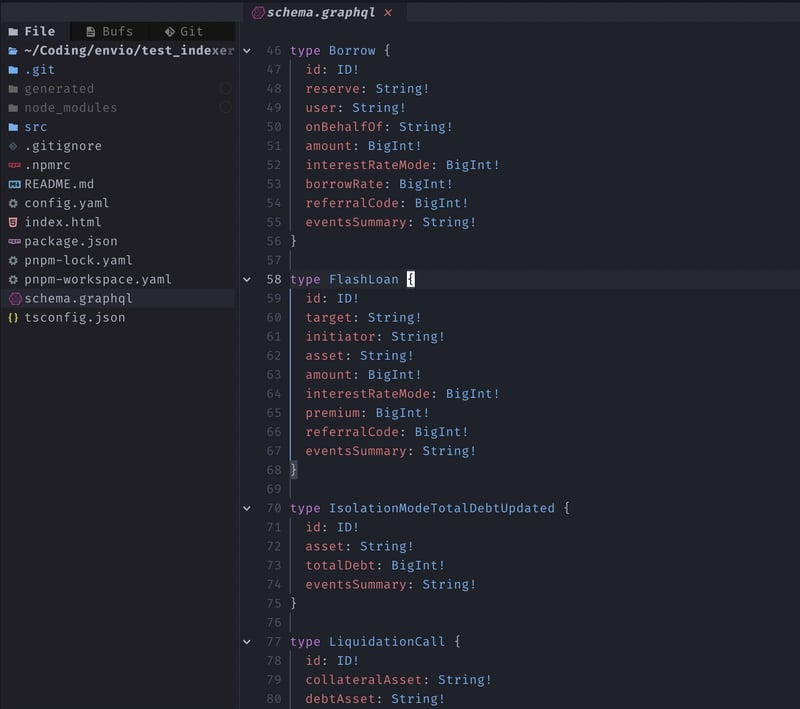
Task: Select schema.graphql in the file tree
Action: point(78,298)
